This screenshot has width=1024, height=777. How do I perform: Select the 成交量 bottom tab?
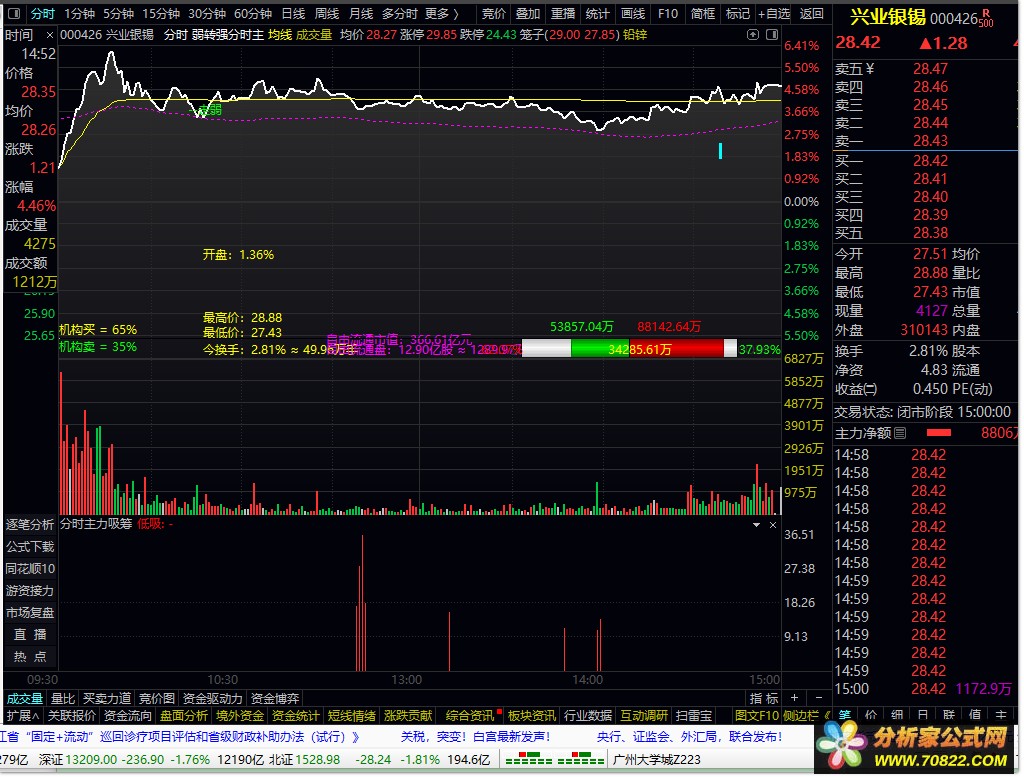[x=25, y=699]
